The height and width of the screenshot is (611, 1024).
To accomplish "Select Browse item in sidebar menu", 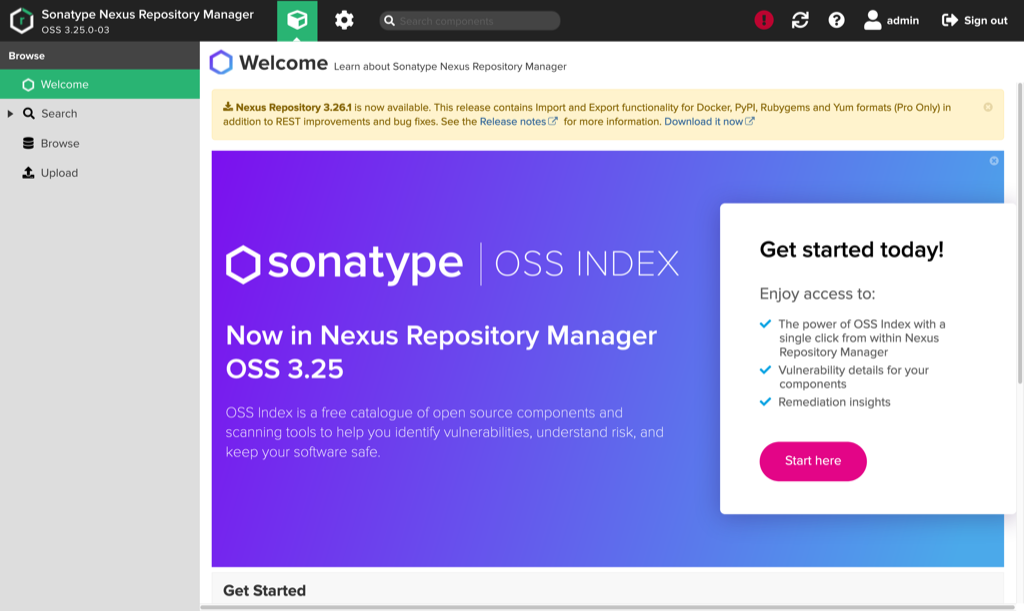I will 100,143.
